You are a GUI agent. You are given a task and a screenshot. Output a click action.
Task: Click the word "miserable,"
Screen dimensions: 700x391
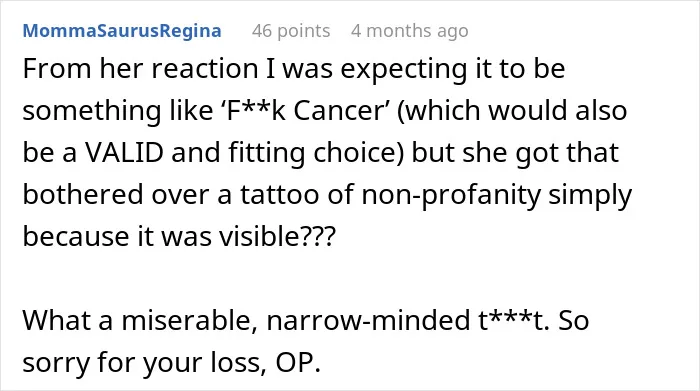tap(189, 320)
